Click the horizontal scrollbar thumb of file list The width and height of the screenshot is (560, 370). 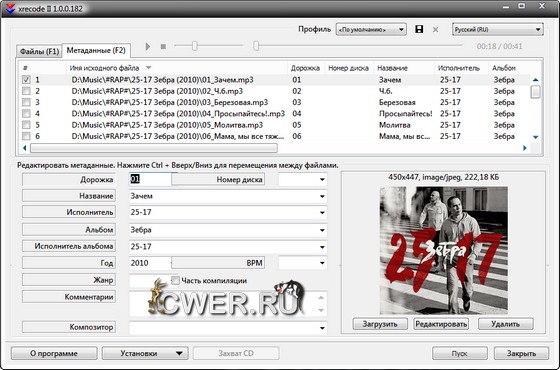154,148
